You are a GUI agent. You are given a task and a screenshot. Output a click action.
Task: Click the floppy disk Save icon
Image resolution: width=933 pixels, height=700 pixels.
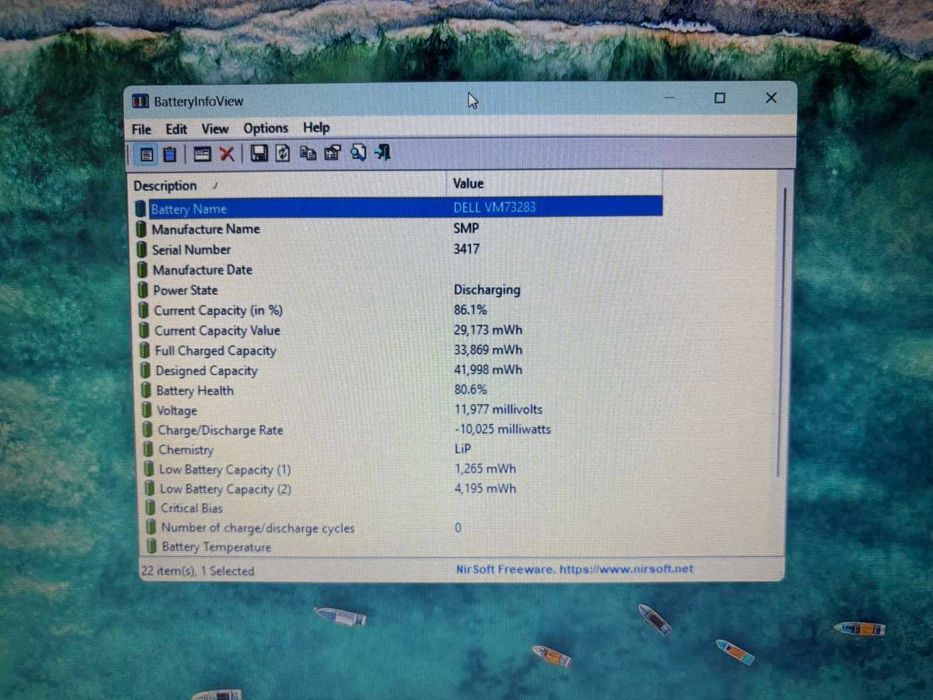[x=259, y=154]
